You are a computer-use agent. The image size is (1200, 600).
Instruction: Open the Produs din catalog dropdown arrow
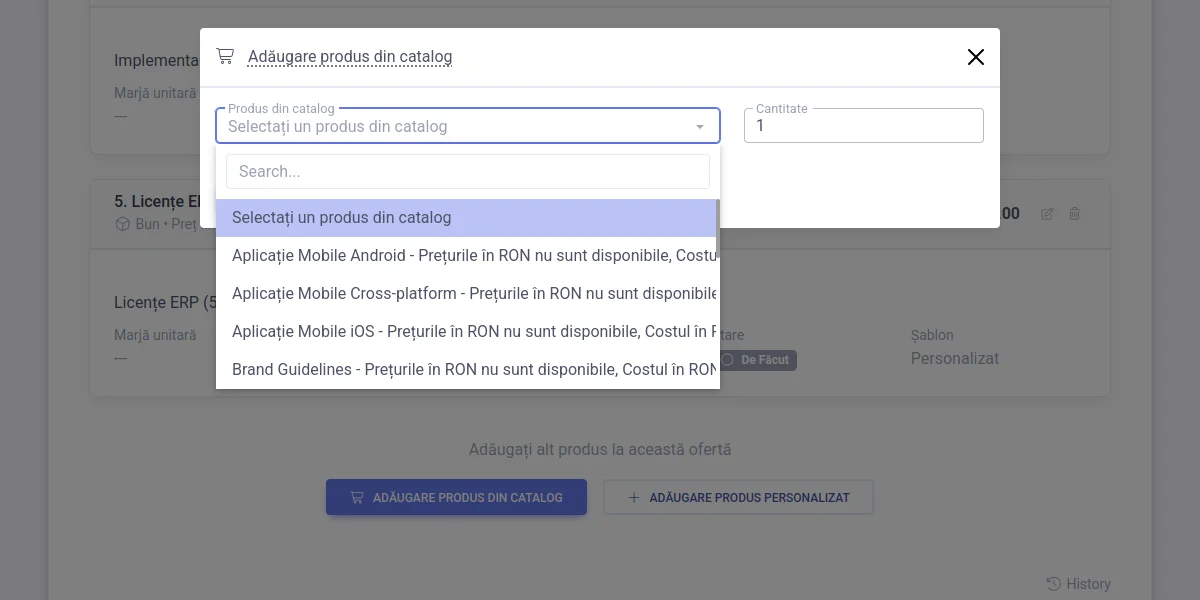[699, 126]
